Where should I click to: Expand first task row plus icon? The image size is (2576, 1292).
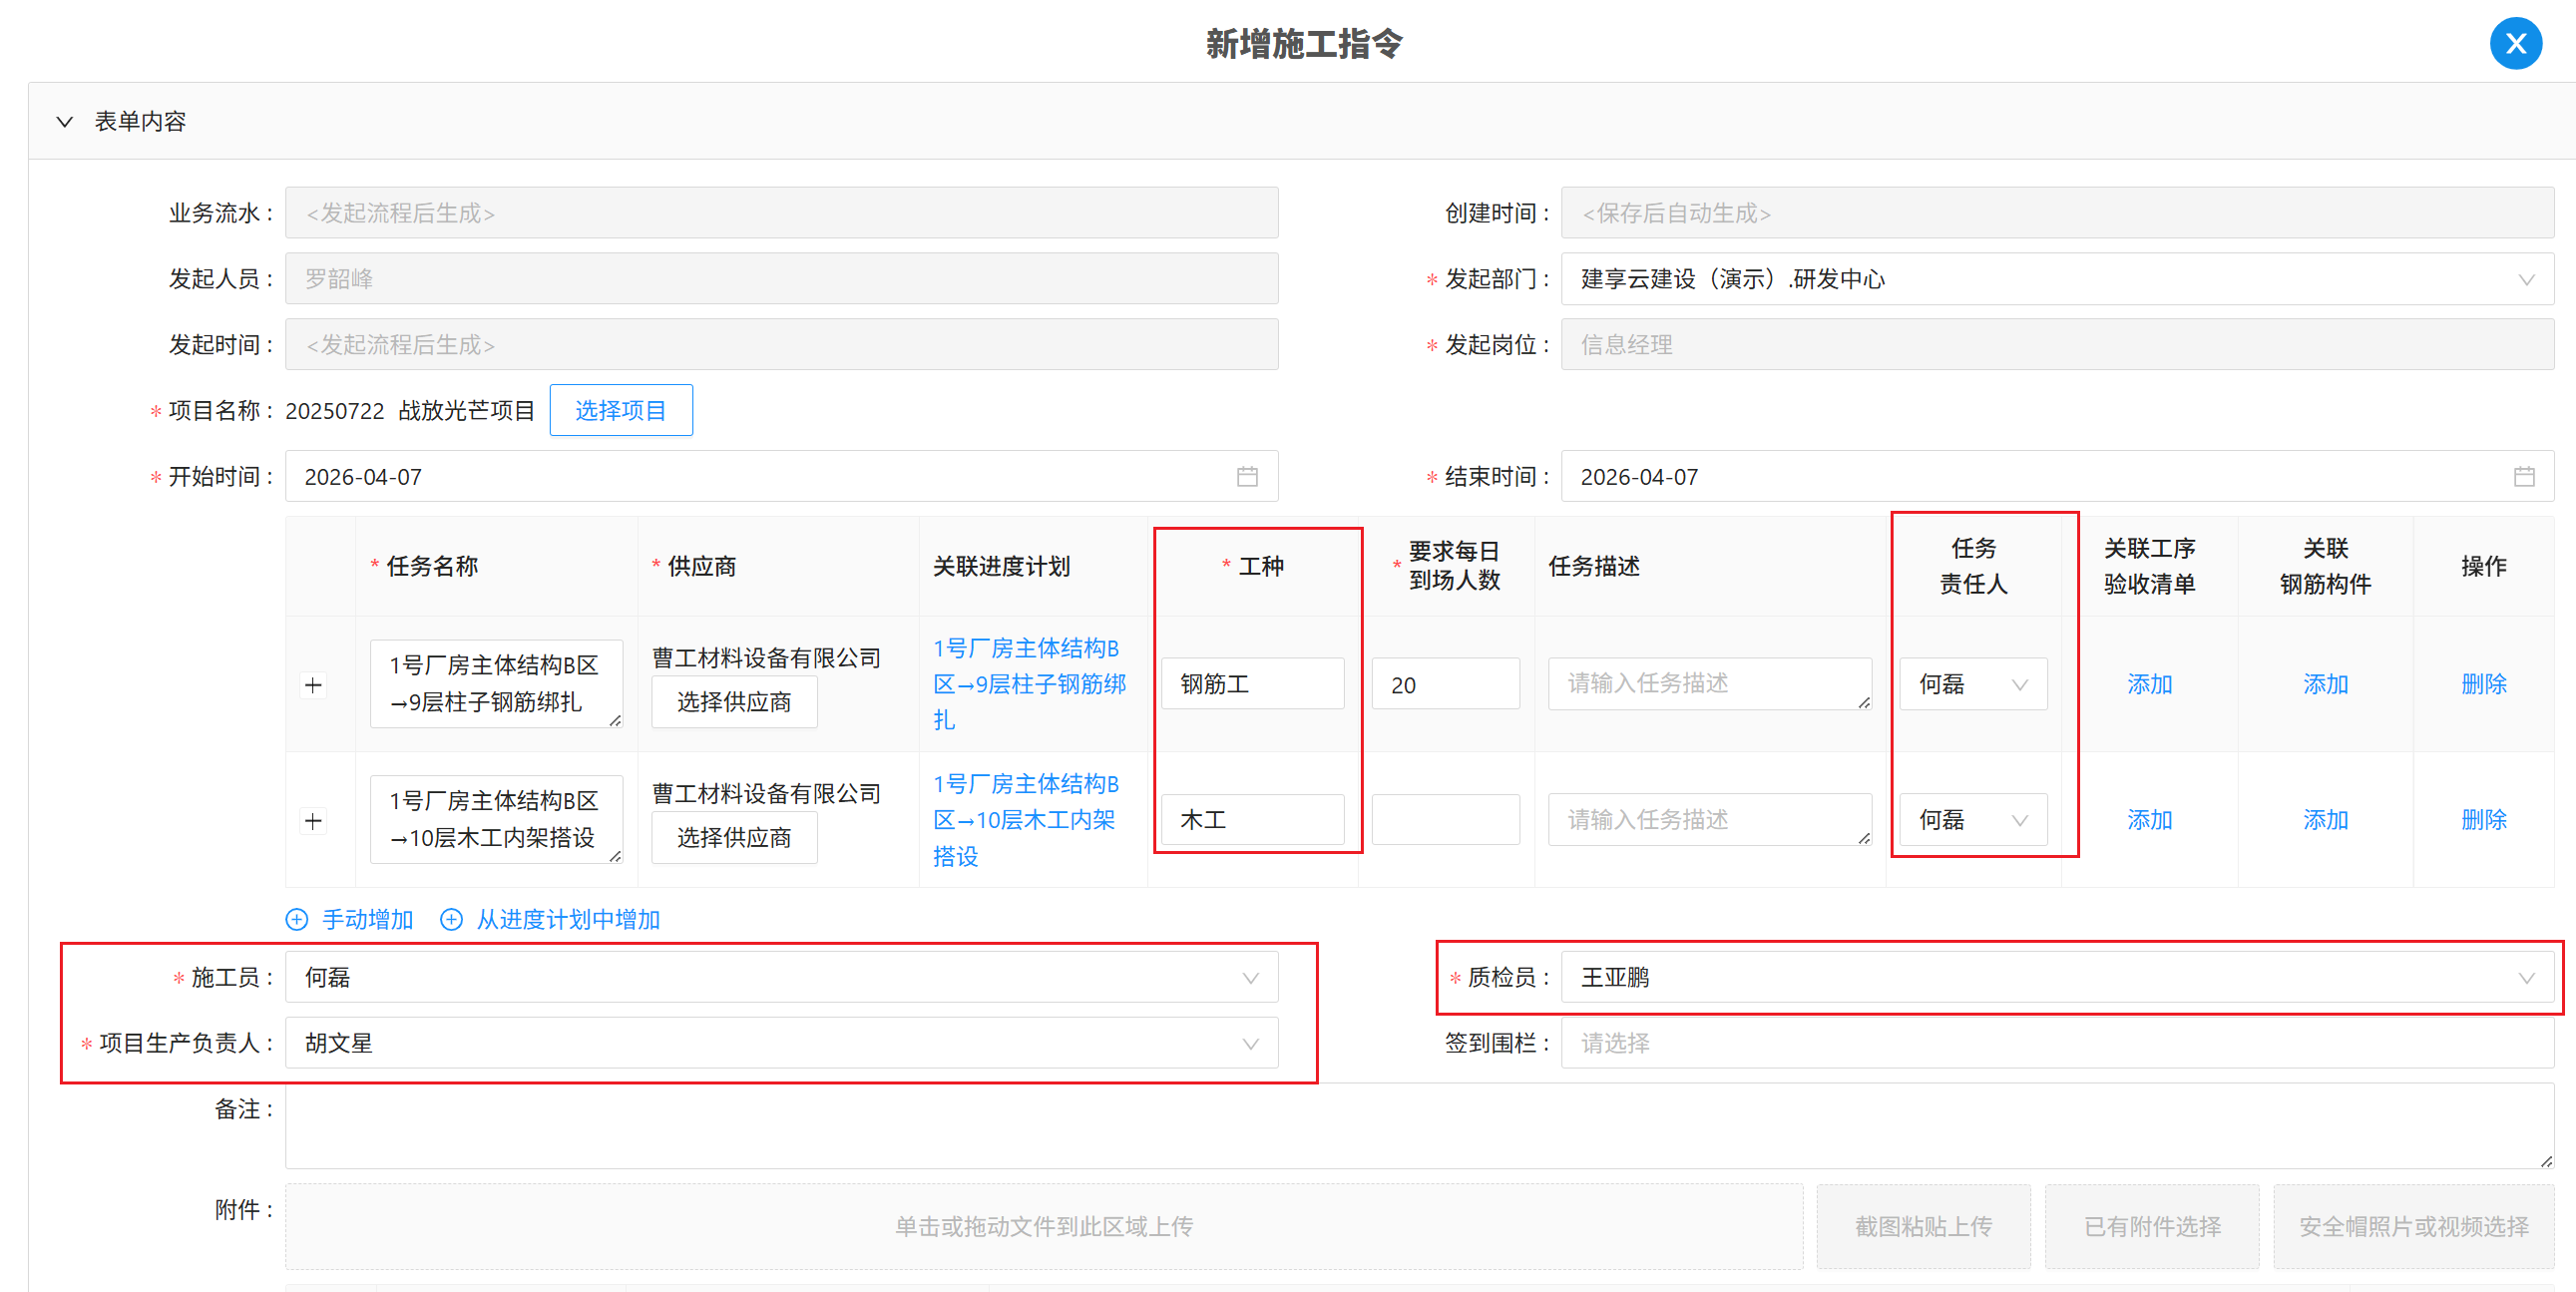point(313,685)
